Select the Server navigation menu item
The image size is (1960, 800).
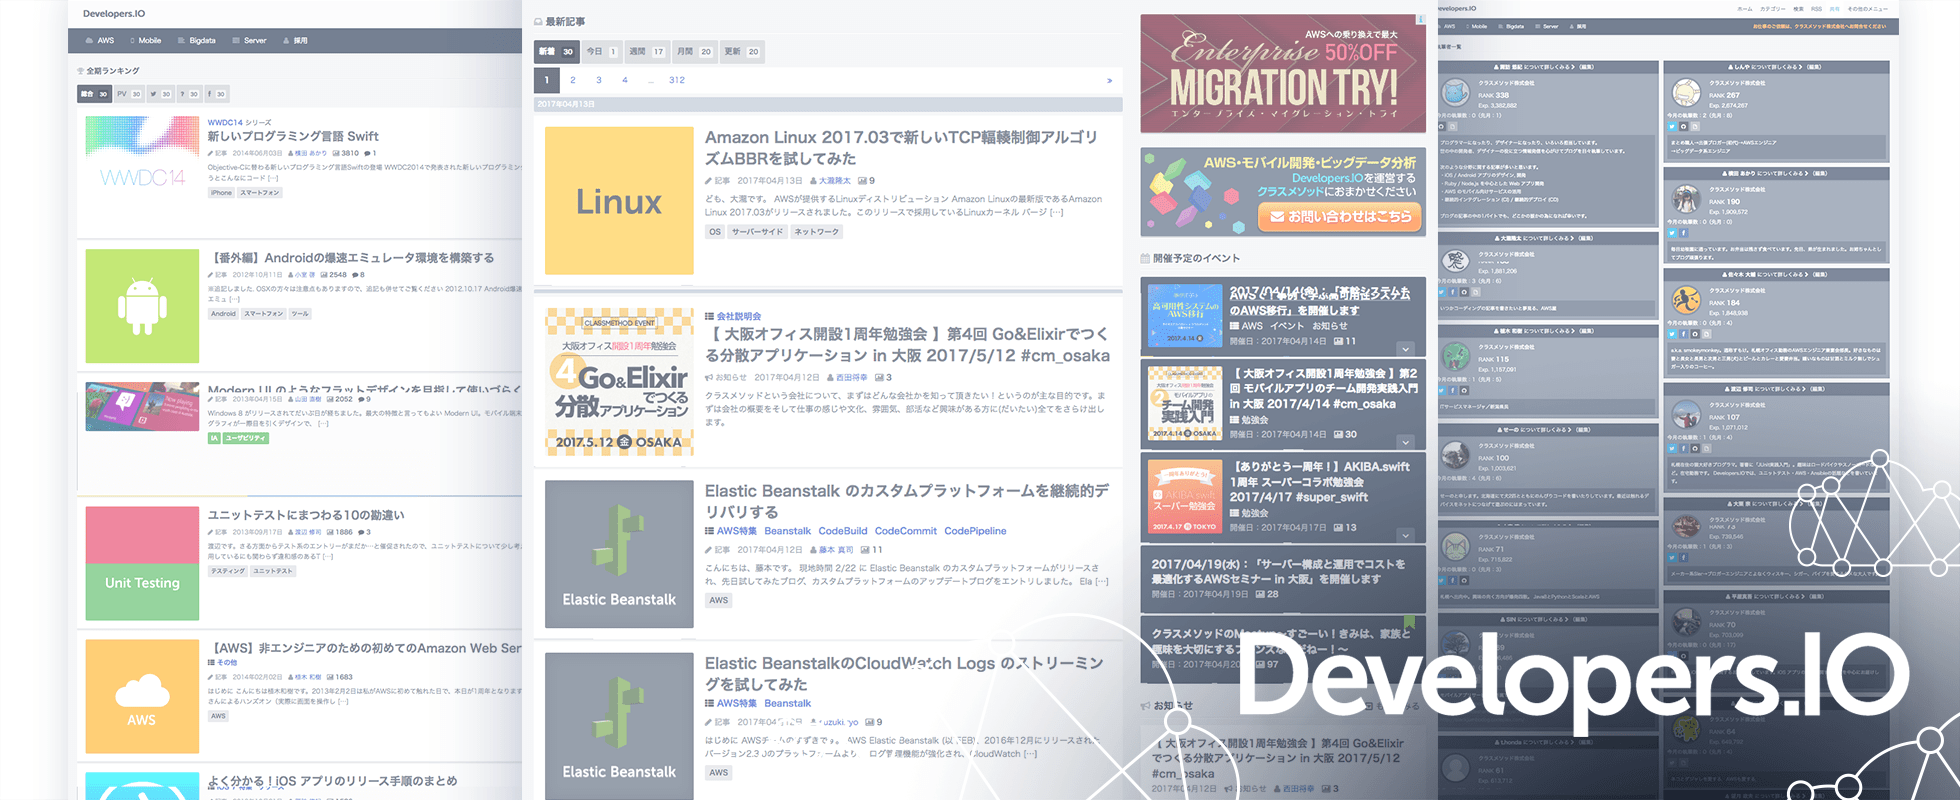tap(249, 41)
